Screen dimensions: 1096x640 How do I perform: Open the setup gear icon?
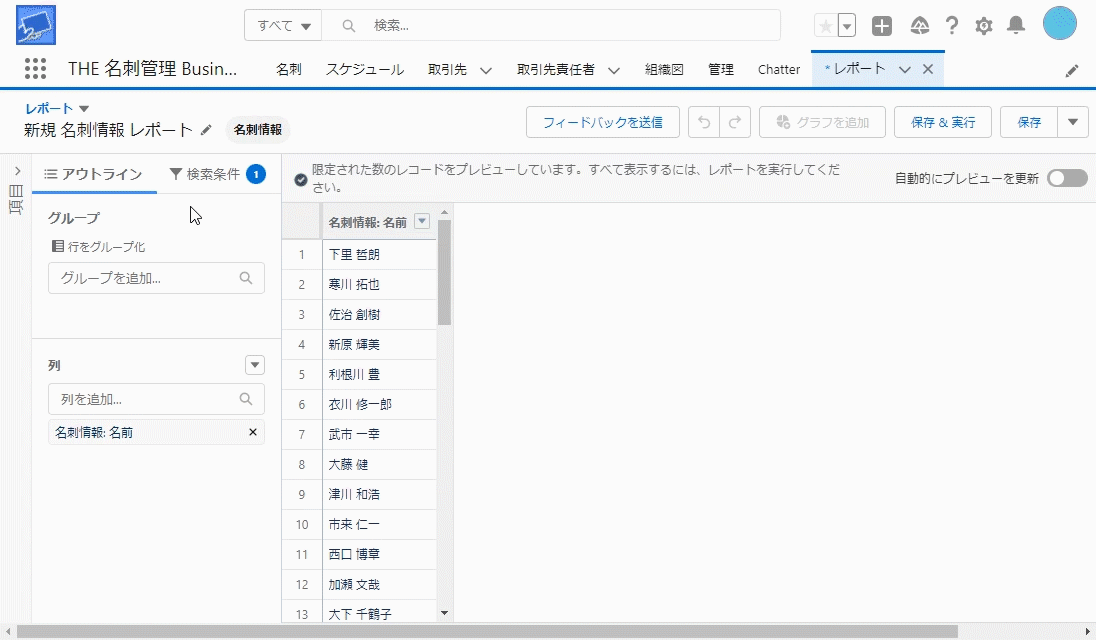(983, 26)
